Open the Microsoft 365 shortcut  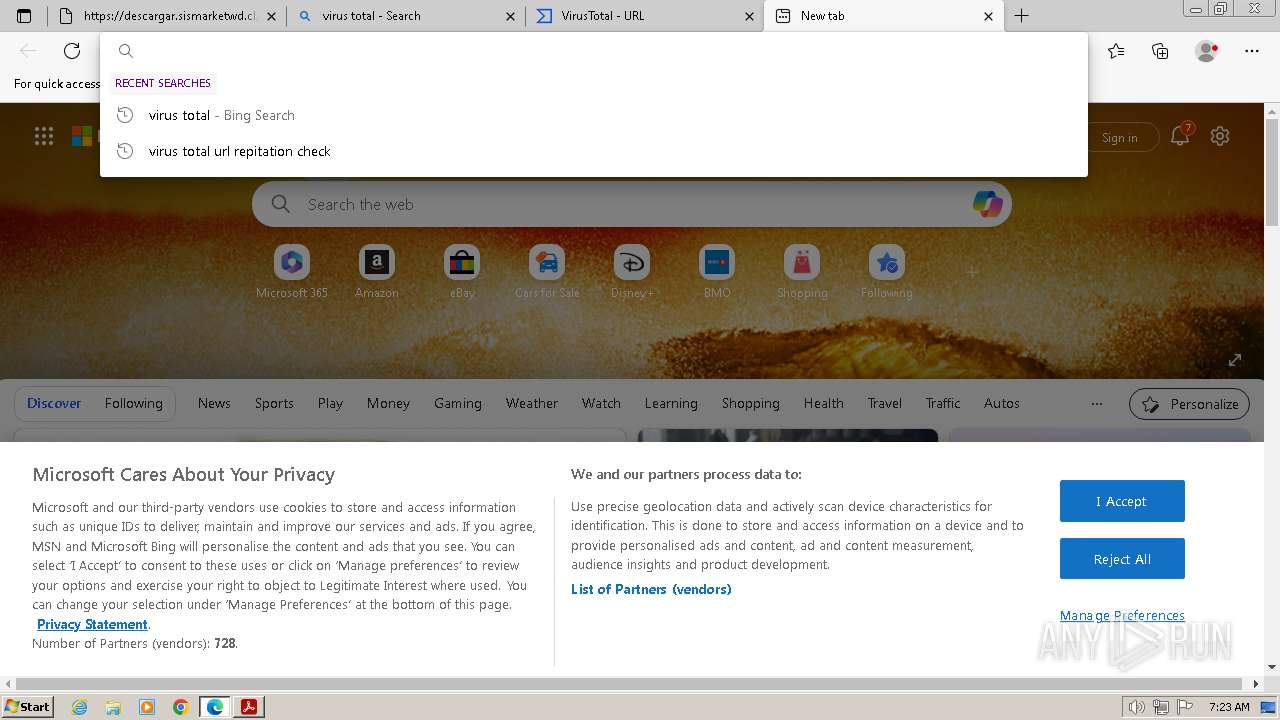point(292,272)
